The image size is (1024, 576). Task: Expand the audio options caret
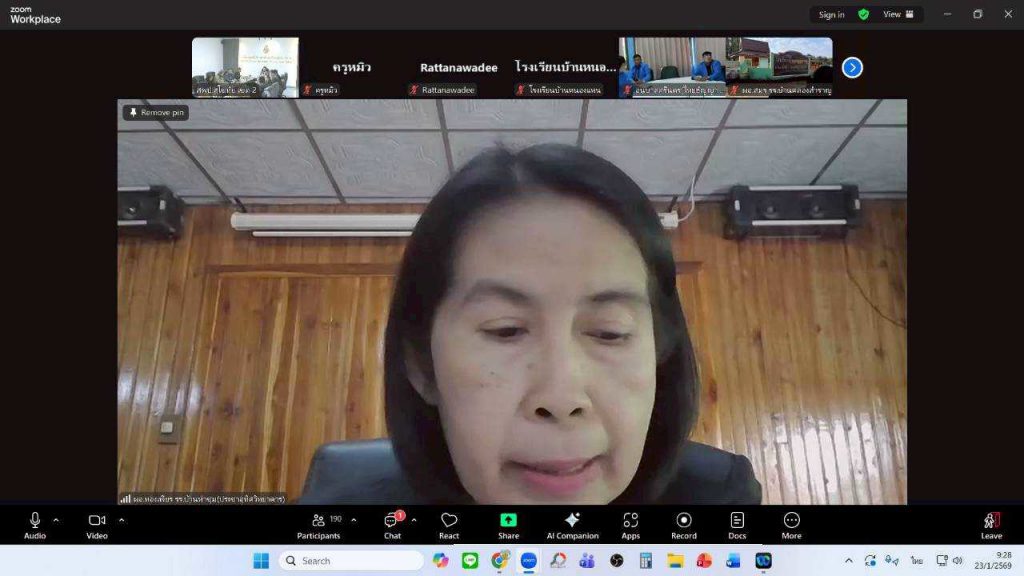pyautogui.click(x=56, y=520)
